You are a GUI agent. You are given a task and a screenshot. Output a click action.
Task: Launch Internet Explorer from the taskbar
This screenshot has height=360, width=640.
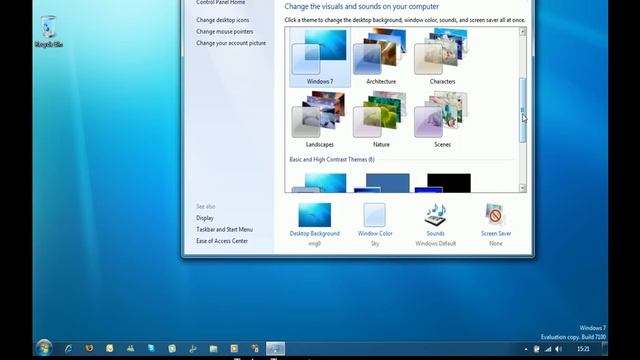tap(68, 348)
